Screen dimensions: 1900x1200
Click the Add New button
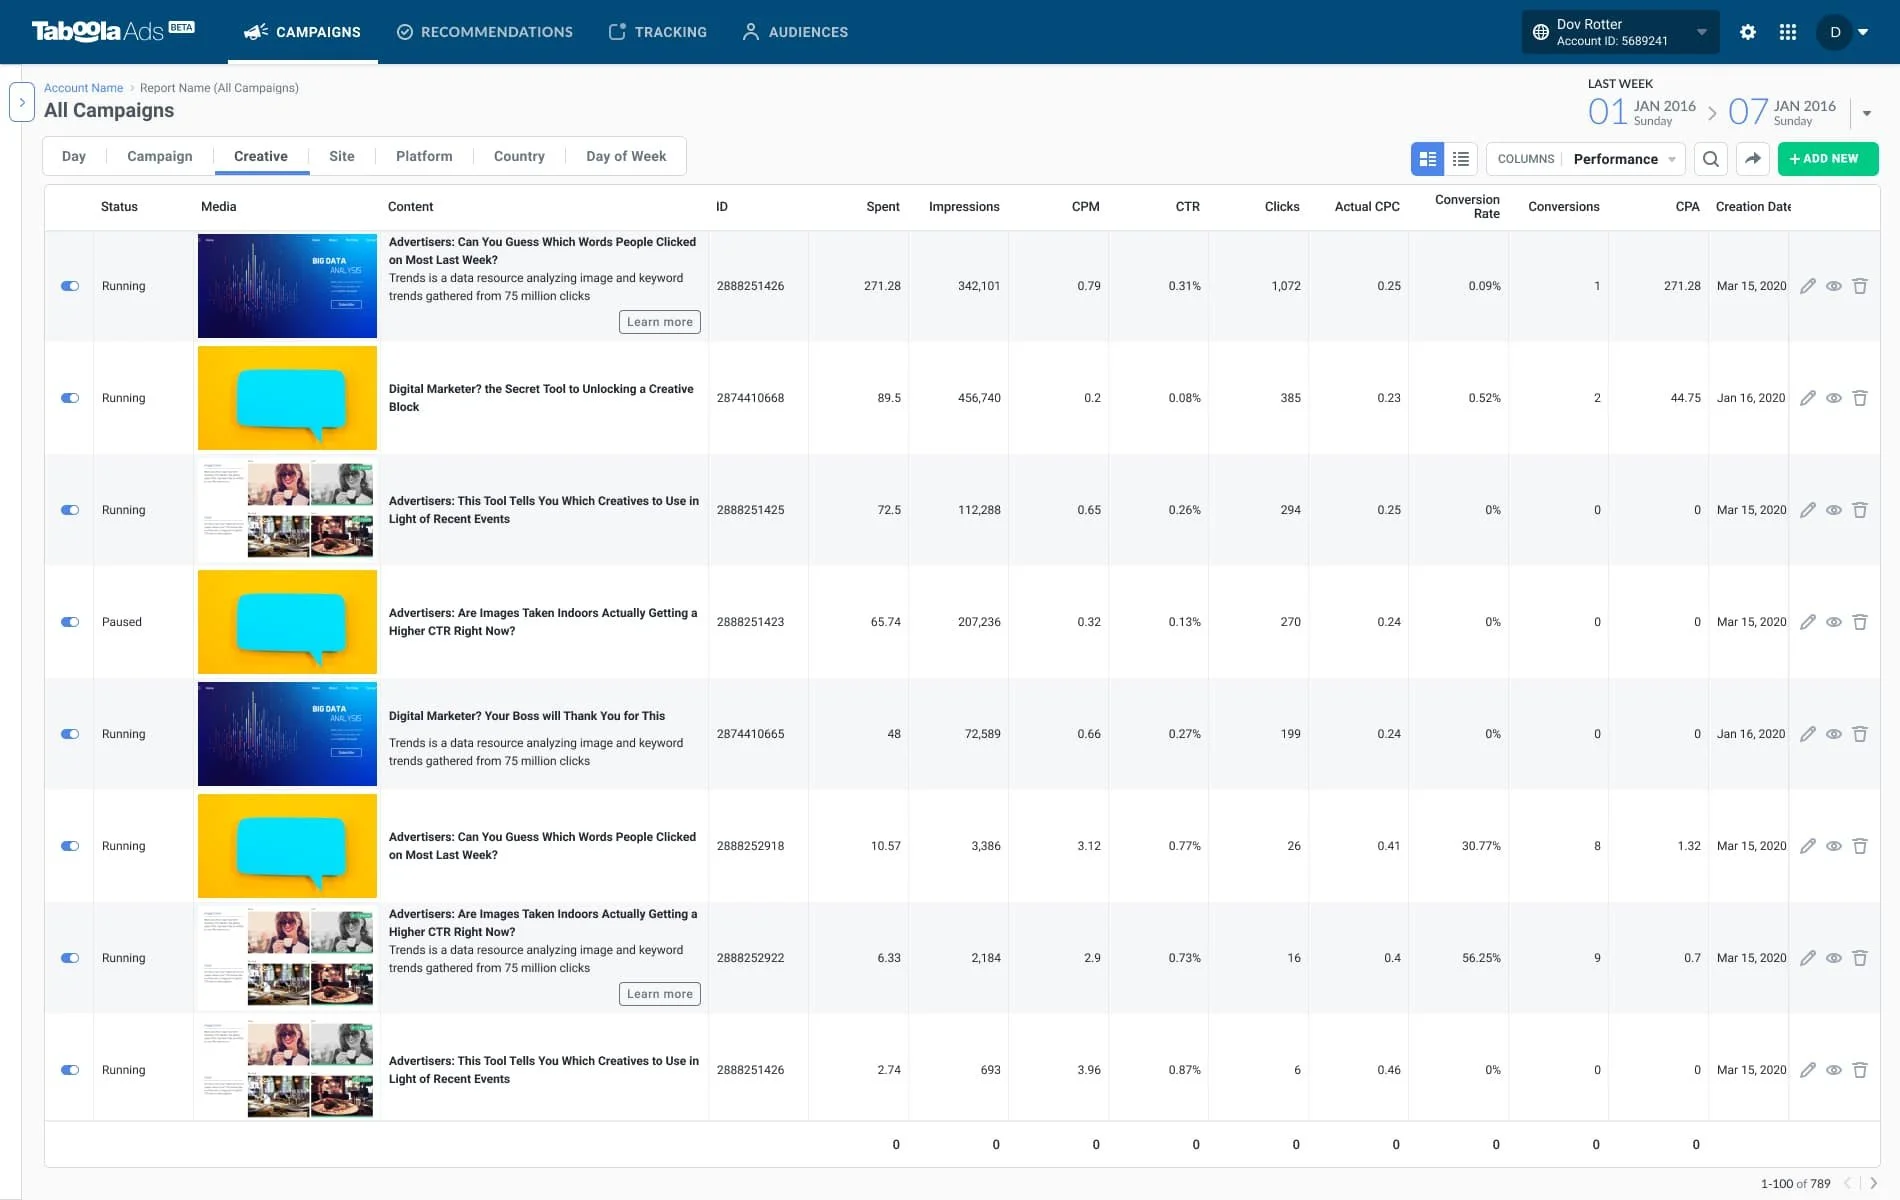tap(1828, 159)
